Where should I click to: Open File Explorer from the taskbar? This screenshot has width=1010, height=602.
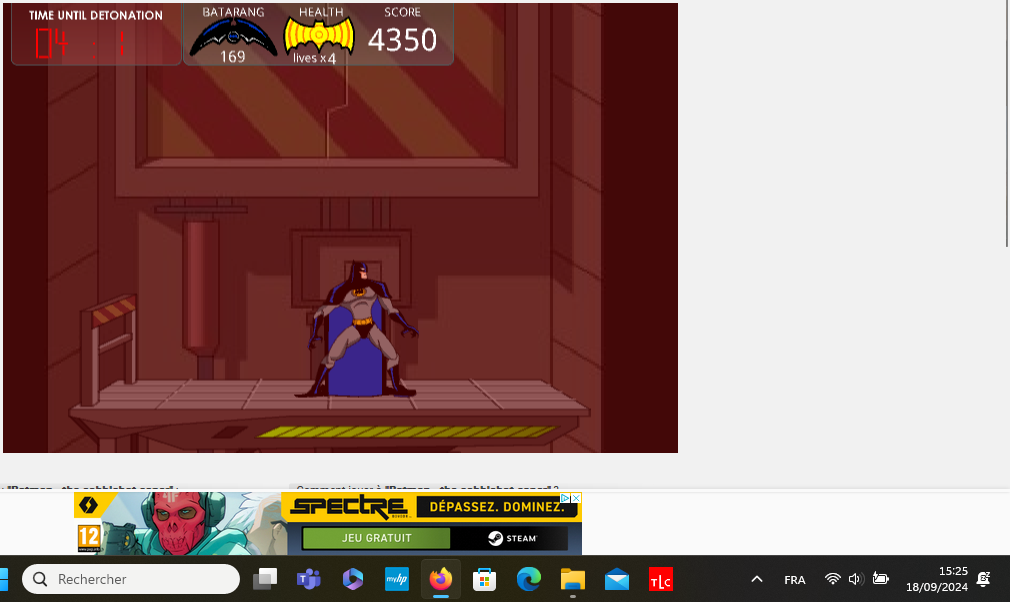coord(572,579)
